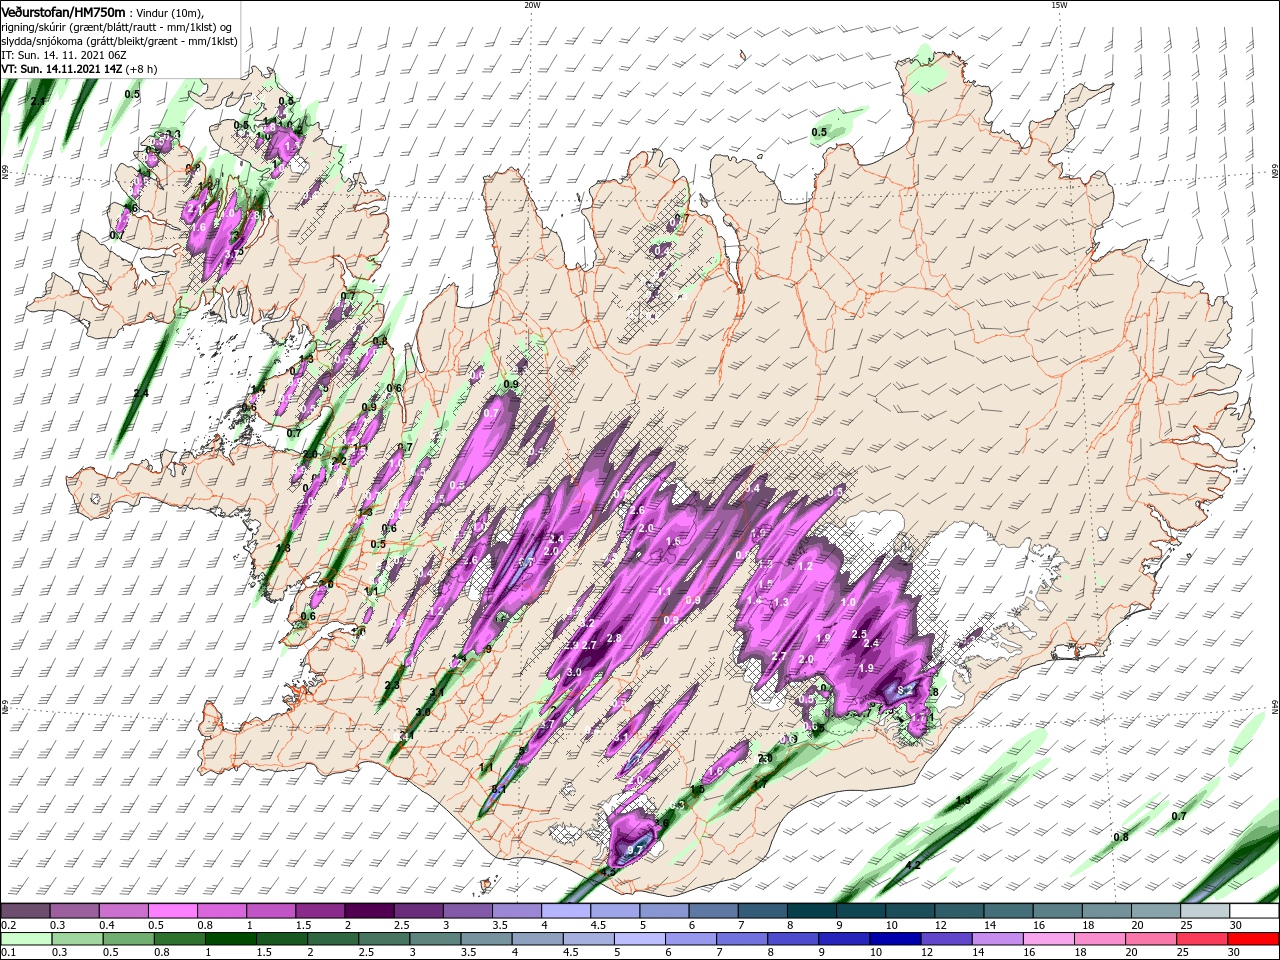The image size is (1280, 960).
Task: Select lower legend swatch between 0.3 and 0.5
Action: coord(77,939)
